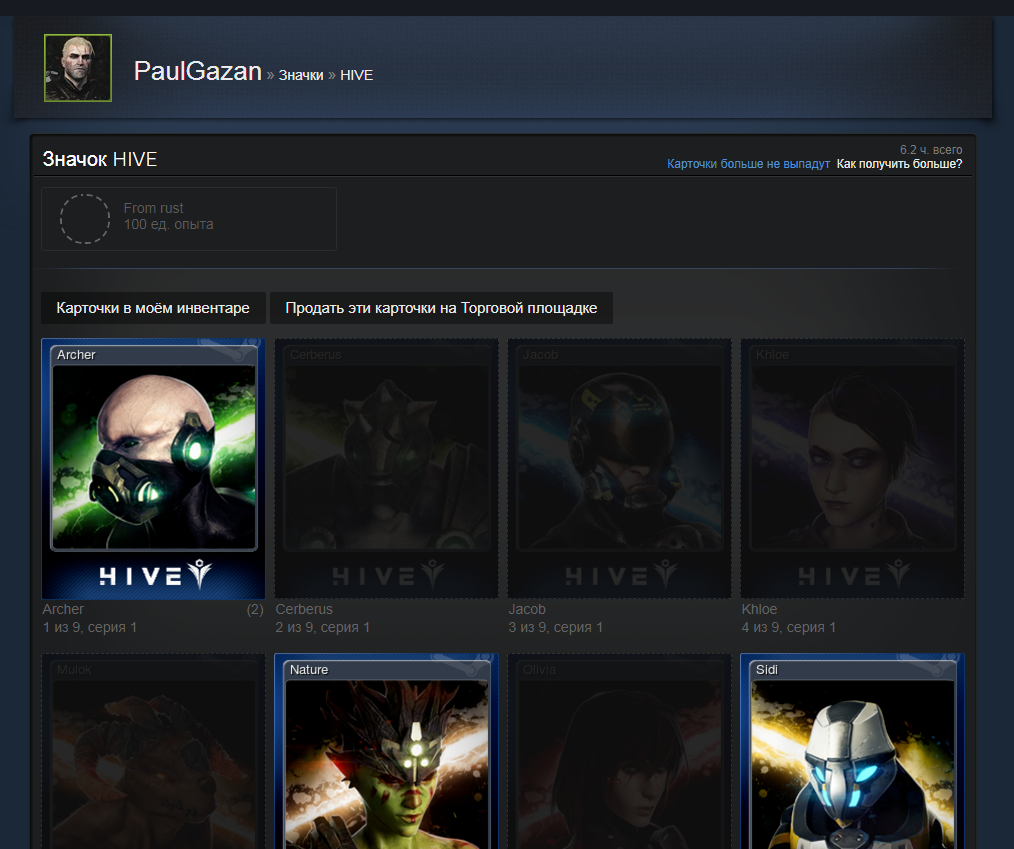Open PaulGazan's profile avatar
The image size is (1014, 849).
tap(78, 68)
